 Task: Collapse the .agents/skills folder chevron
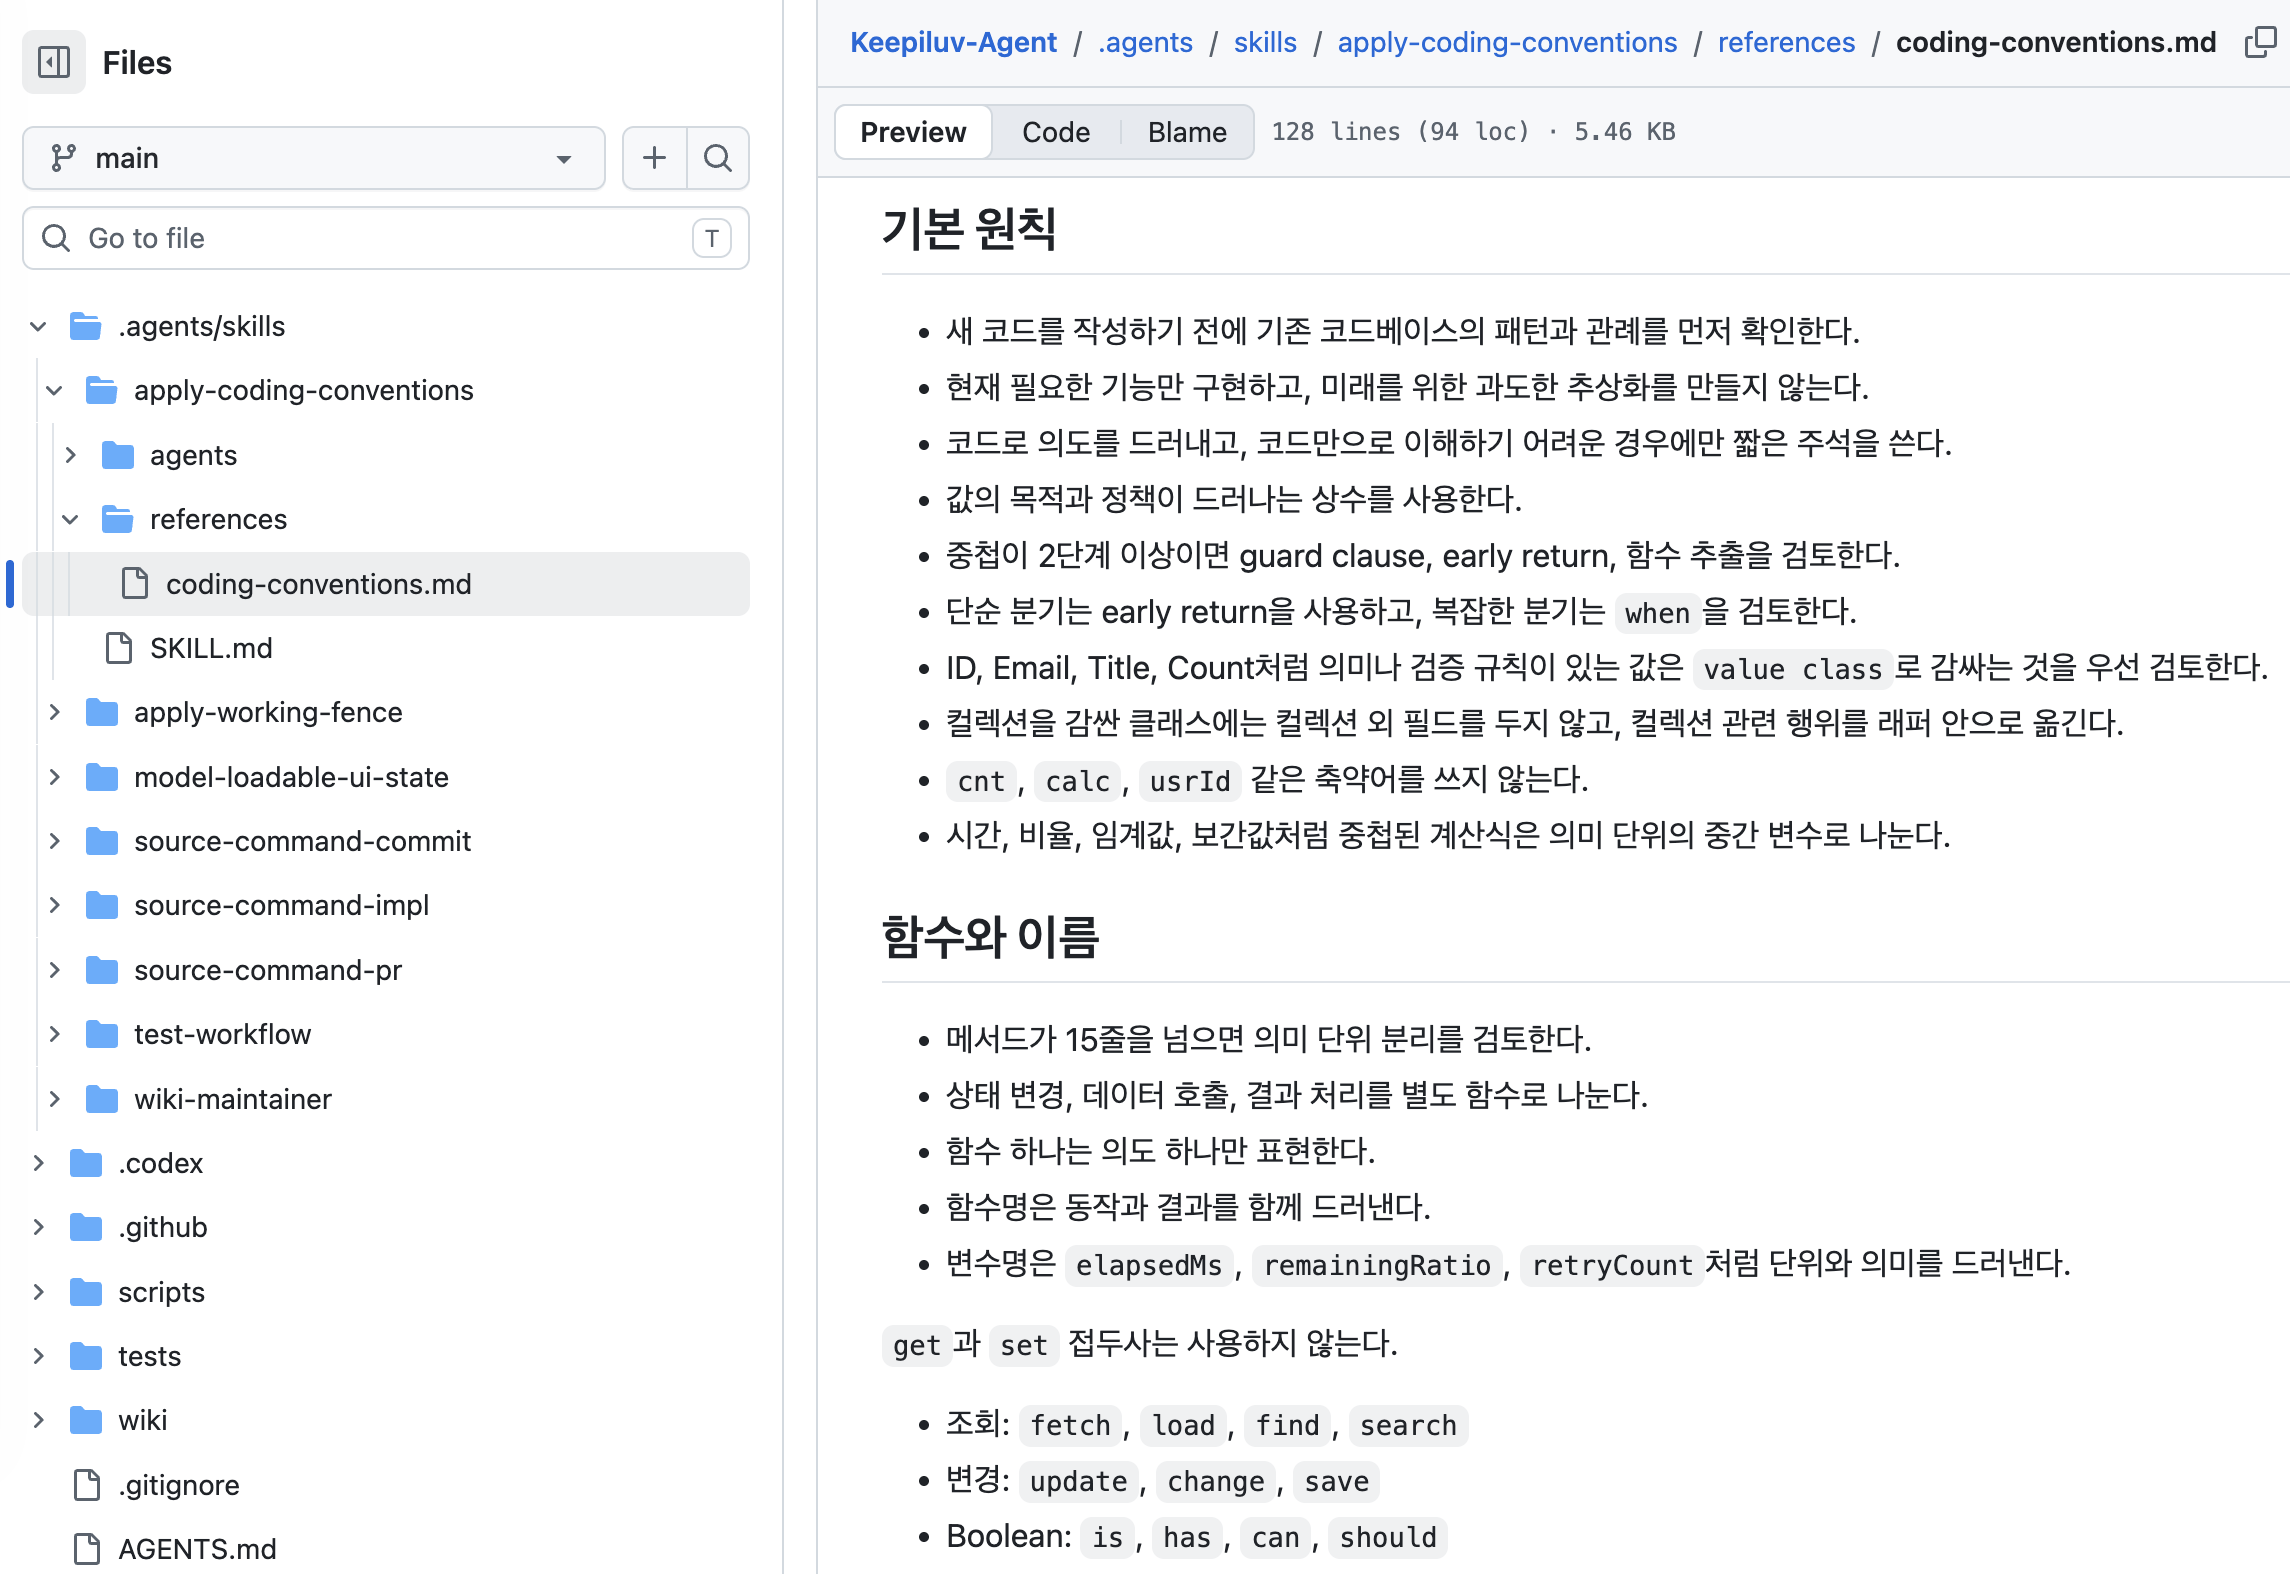tap(38, 326)
